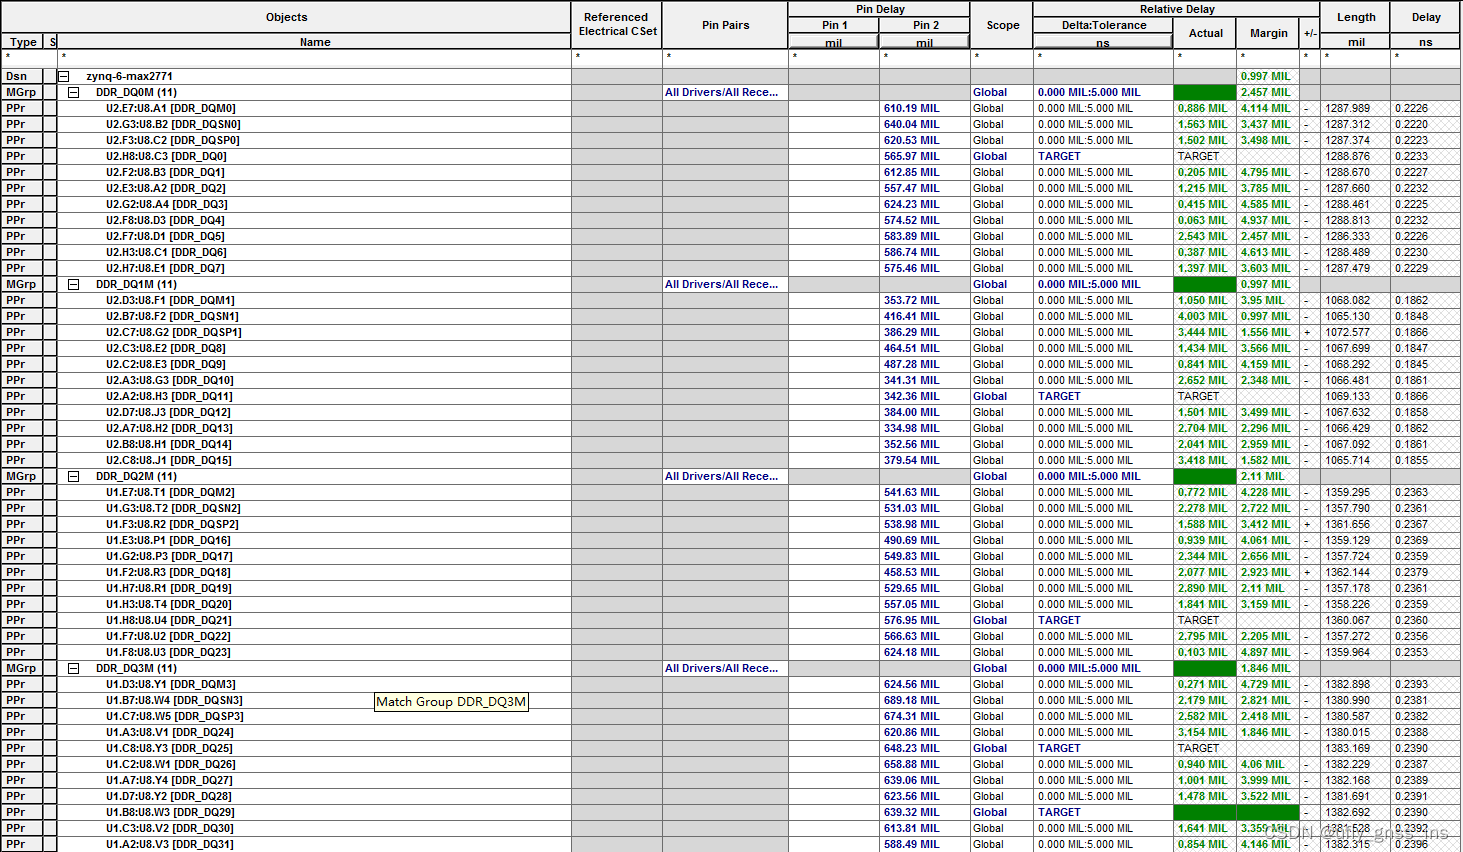Collapse the DDR_DQ2M match group
Screen dimensions: 1463x852
pyautogui.click(x=73, y=476)
